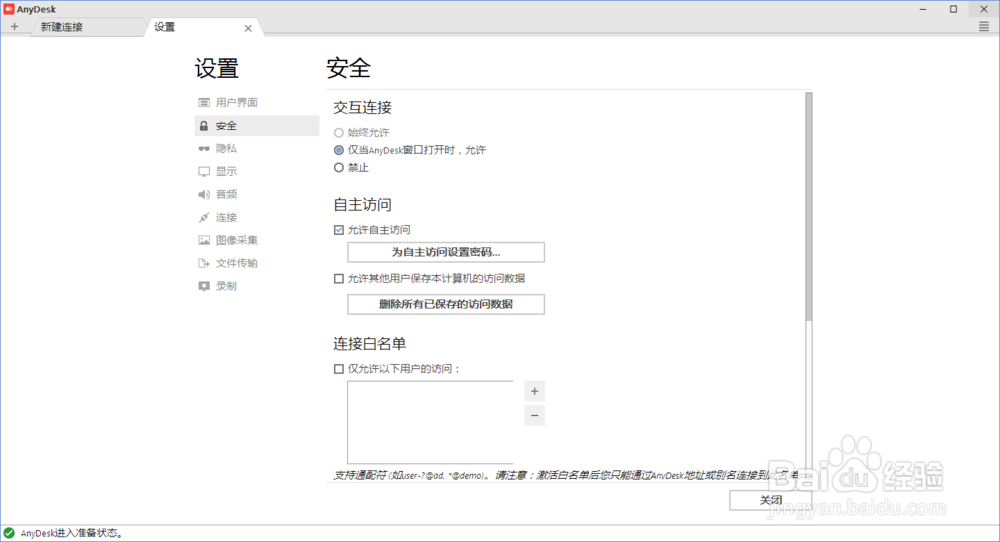1000x542 pixels.
Task: Add whitelist entry with plus button
Action: (534, 392)
